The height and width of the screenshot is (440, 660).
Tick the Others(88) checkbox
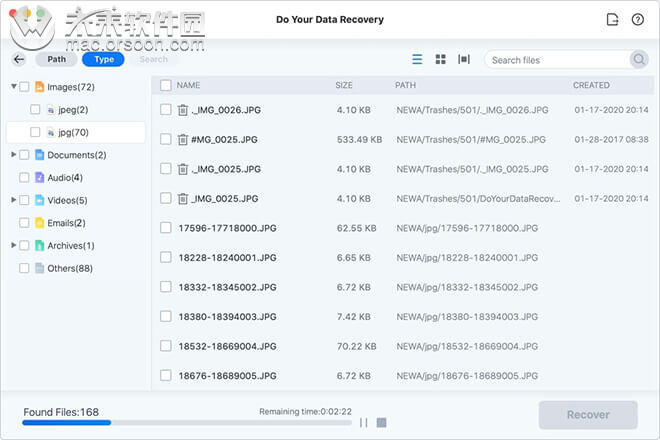click(24, 268)
